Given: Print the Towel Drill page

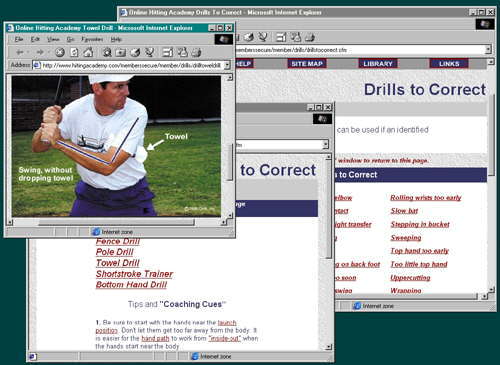Looking at the screenshot, I should (x=196, y=52).
